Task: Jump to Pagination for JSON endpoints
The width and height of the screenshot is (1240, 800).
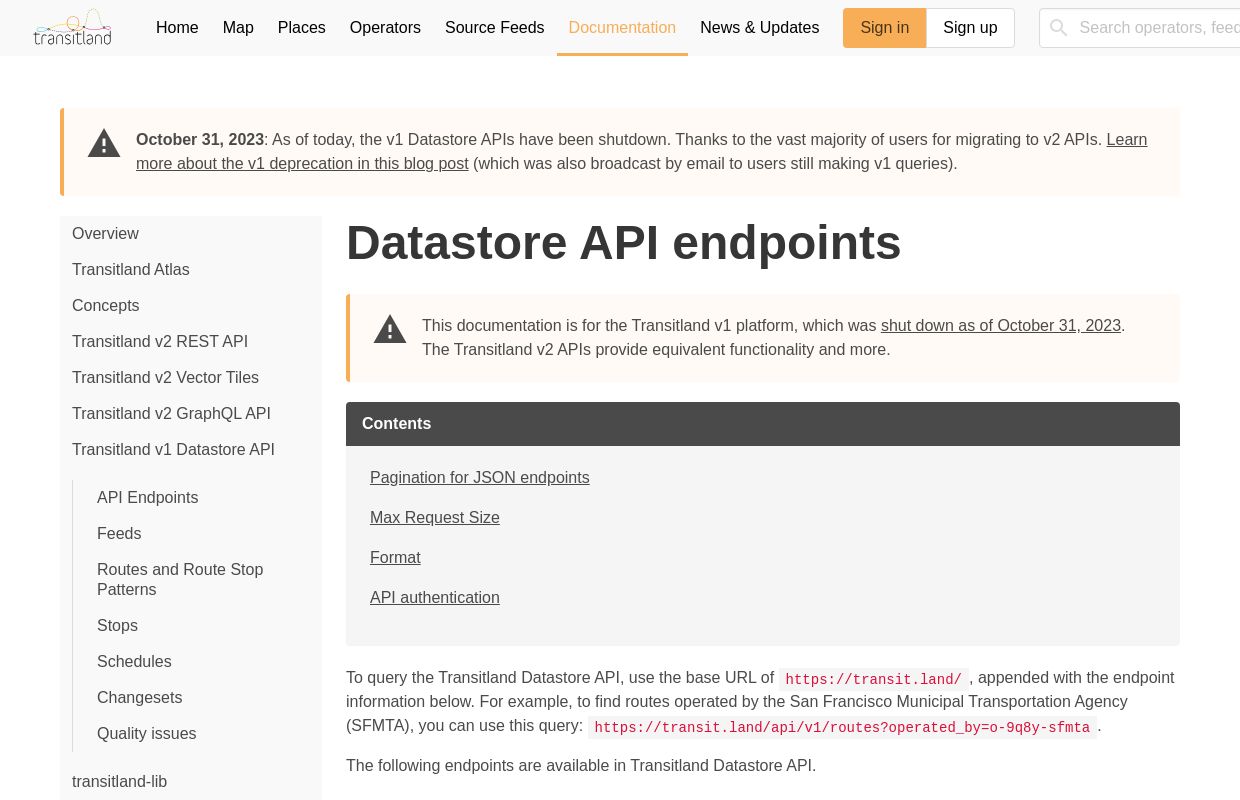Action: [479, 478]
